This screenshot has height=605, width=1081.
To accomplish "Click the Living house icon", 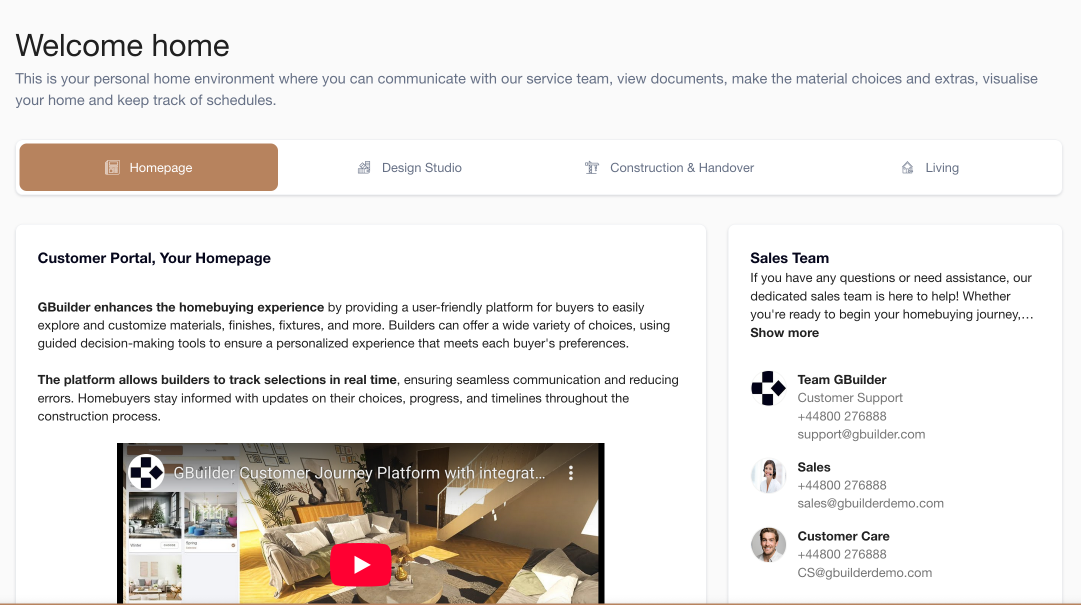I will [907, 167].
